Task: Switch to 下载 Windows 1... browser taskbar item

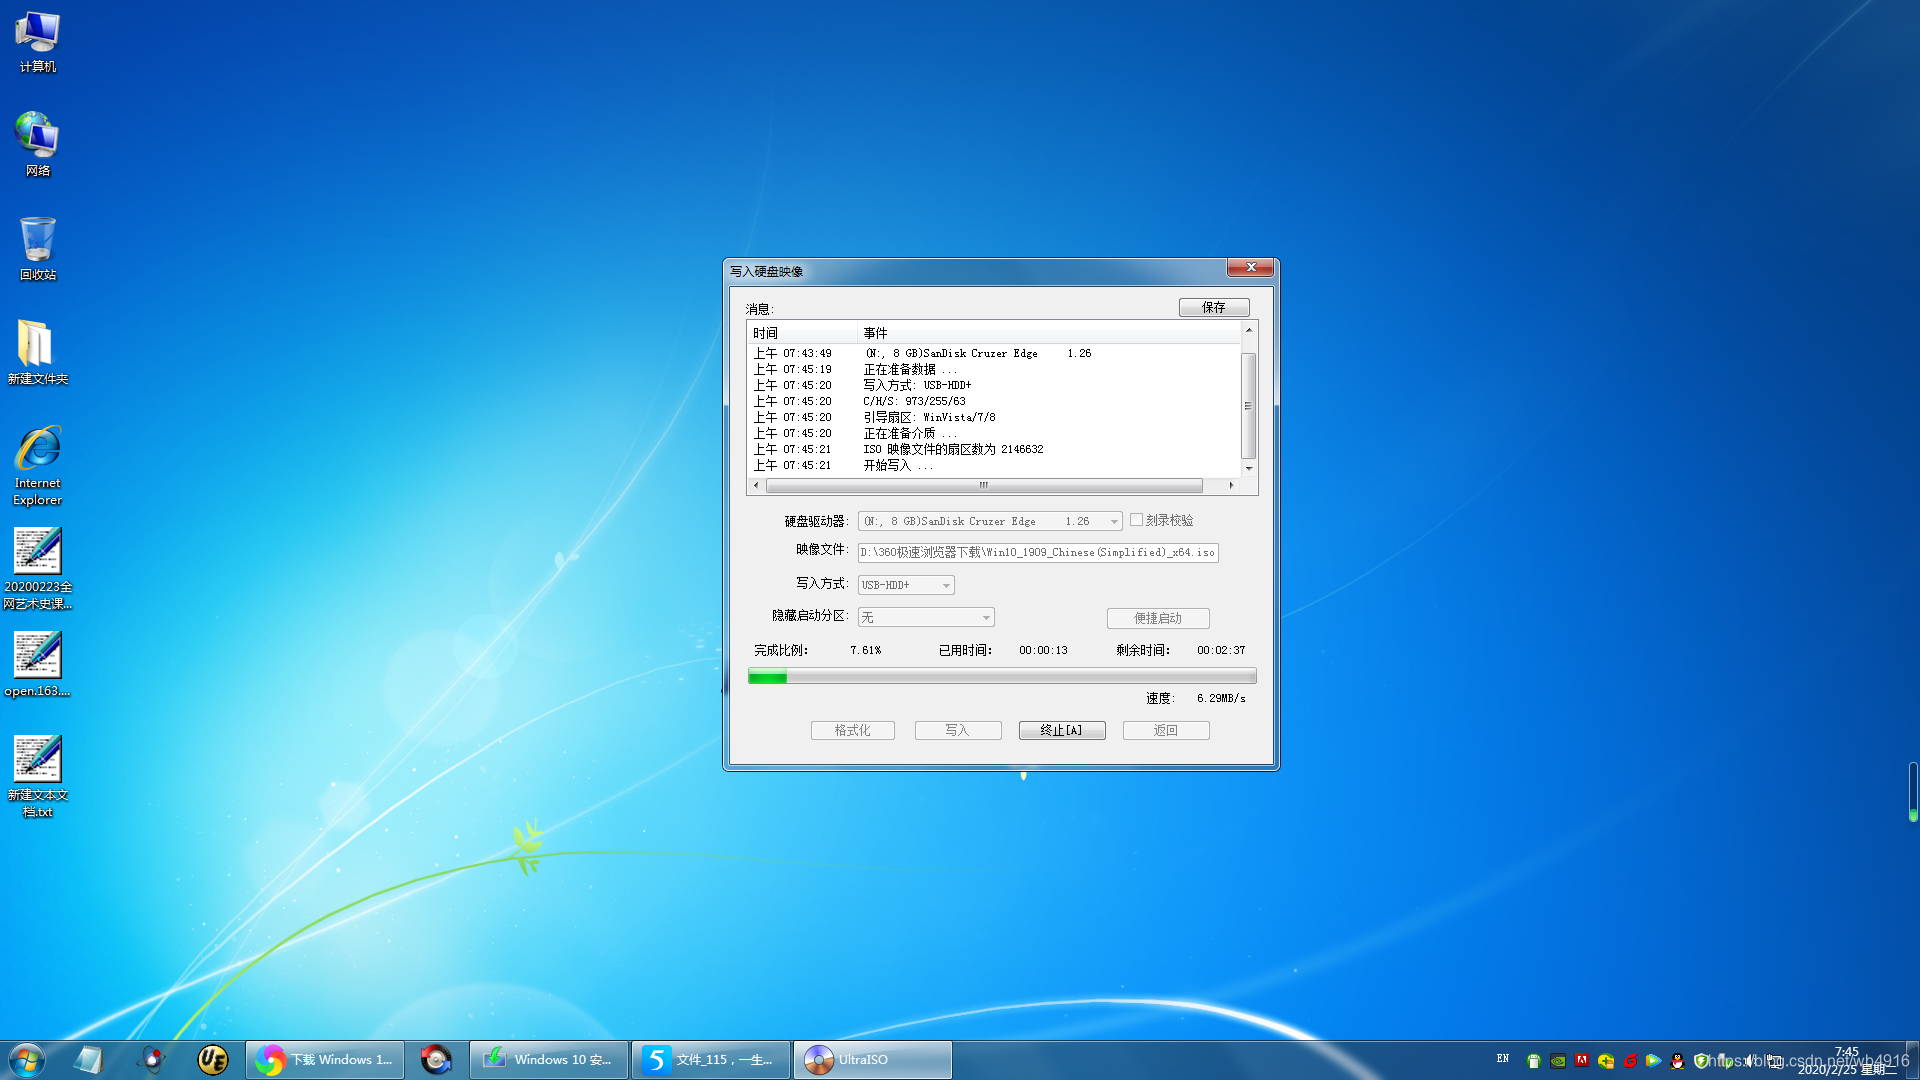Action: pyautogui.click(x=325, y=1060)
